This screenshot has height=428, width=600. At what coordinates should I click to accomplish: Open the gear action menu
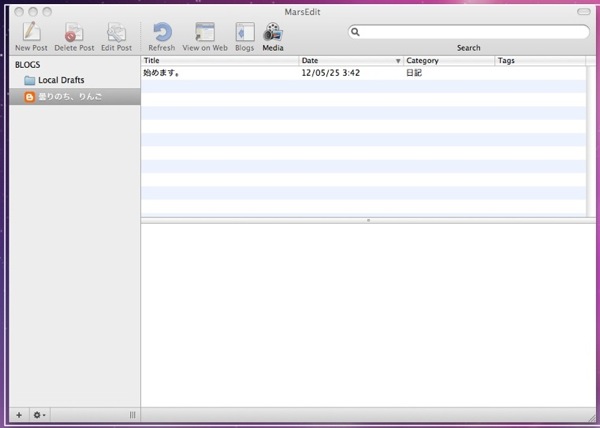coord(39,415)
